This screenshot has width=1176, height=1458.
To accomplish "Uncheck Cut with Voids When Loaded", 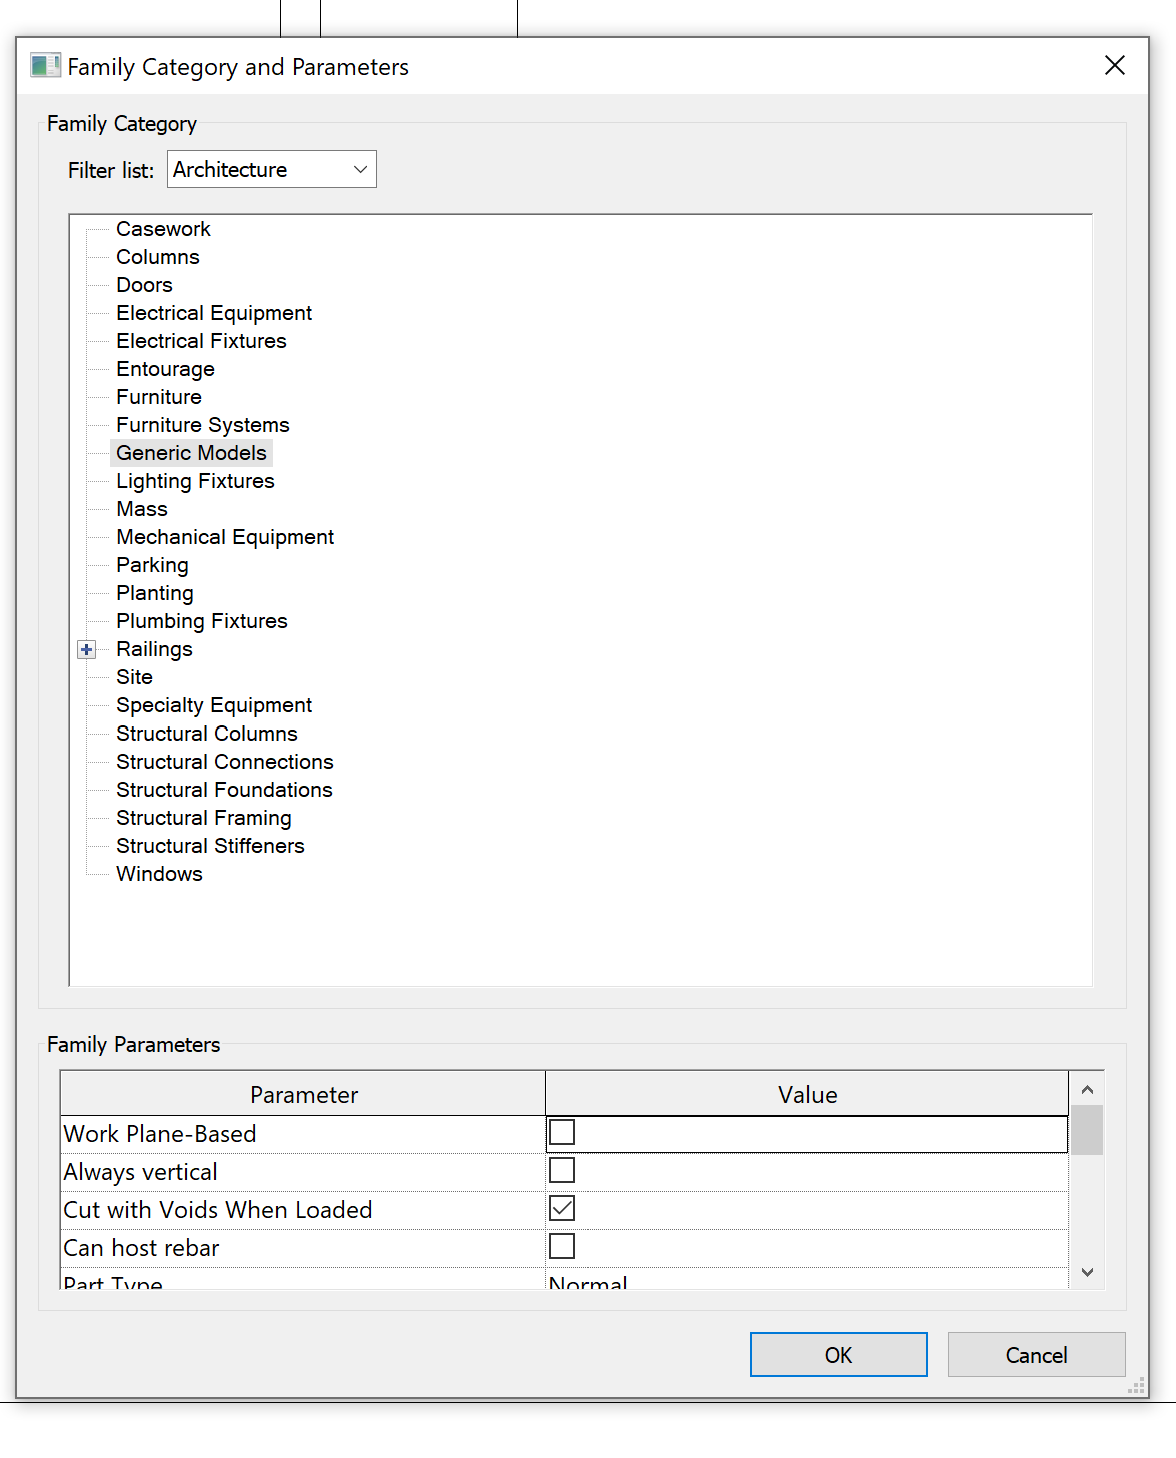I will point(561,1207).
